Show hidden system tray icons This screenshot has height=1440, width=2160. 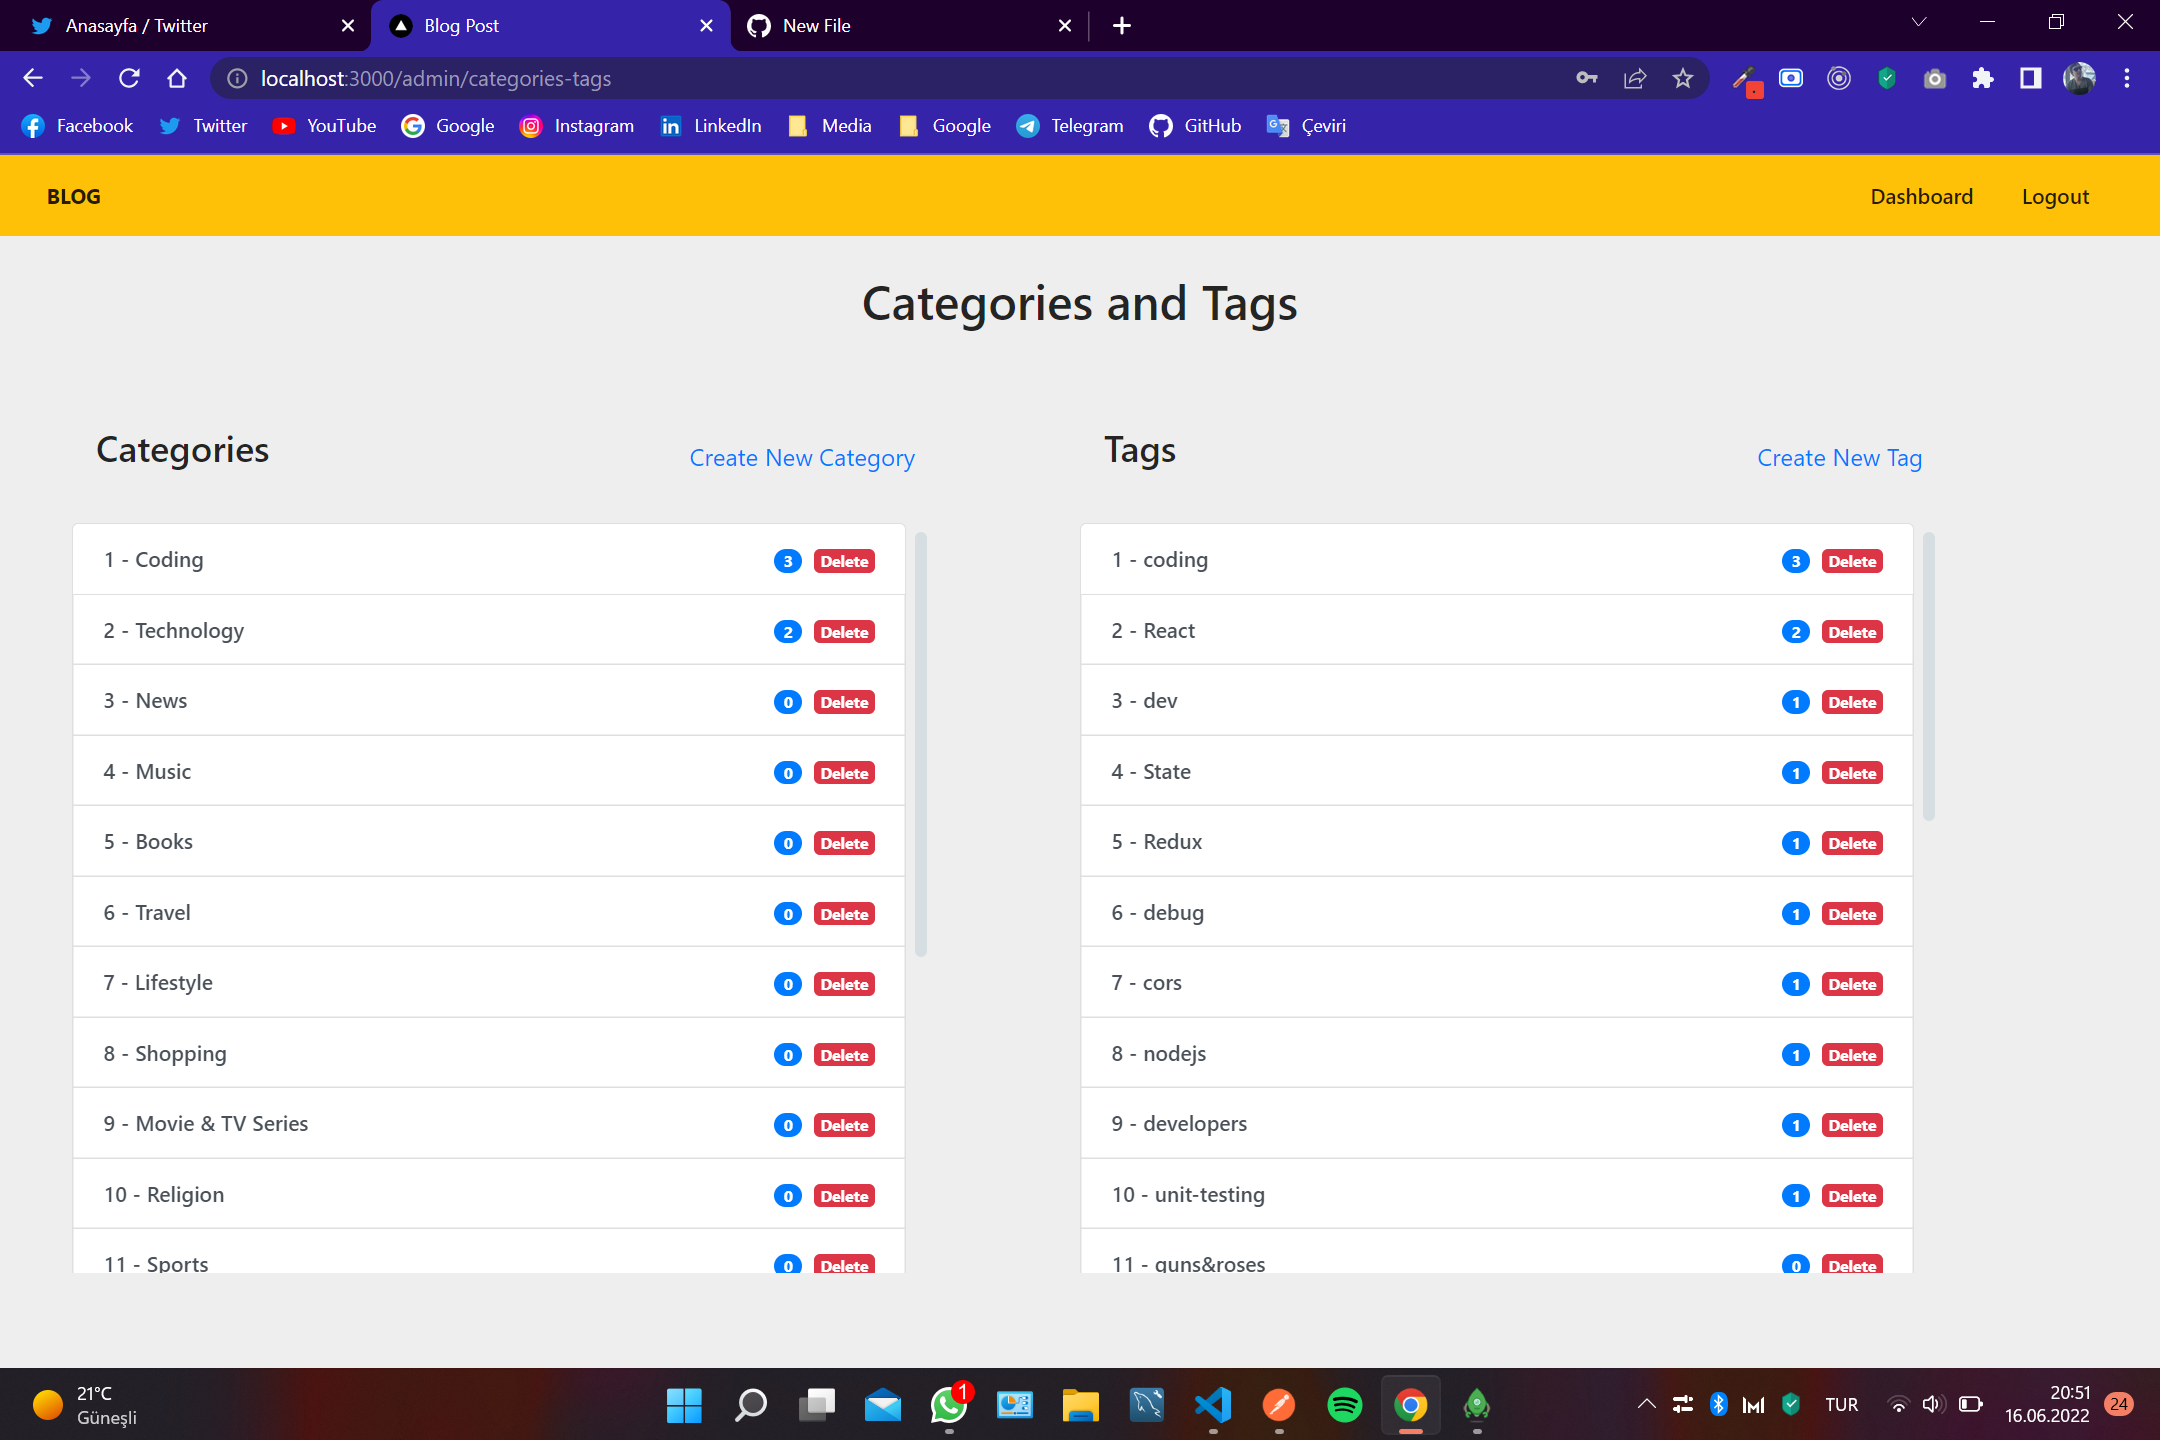tap(1646, 1404)
